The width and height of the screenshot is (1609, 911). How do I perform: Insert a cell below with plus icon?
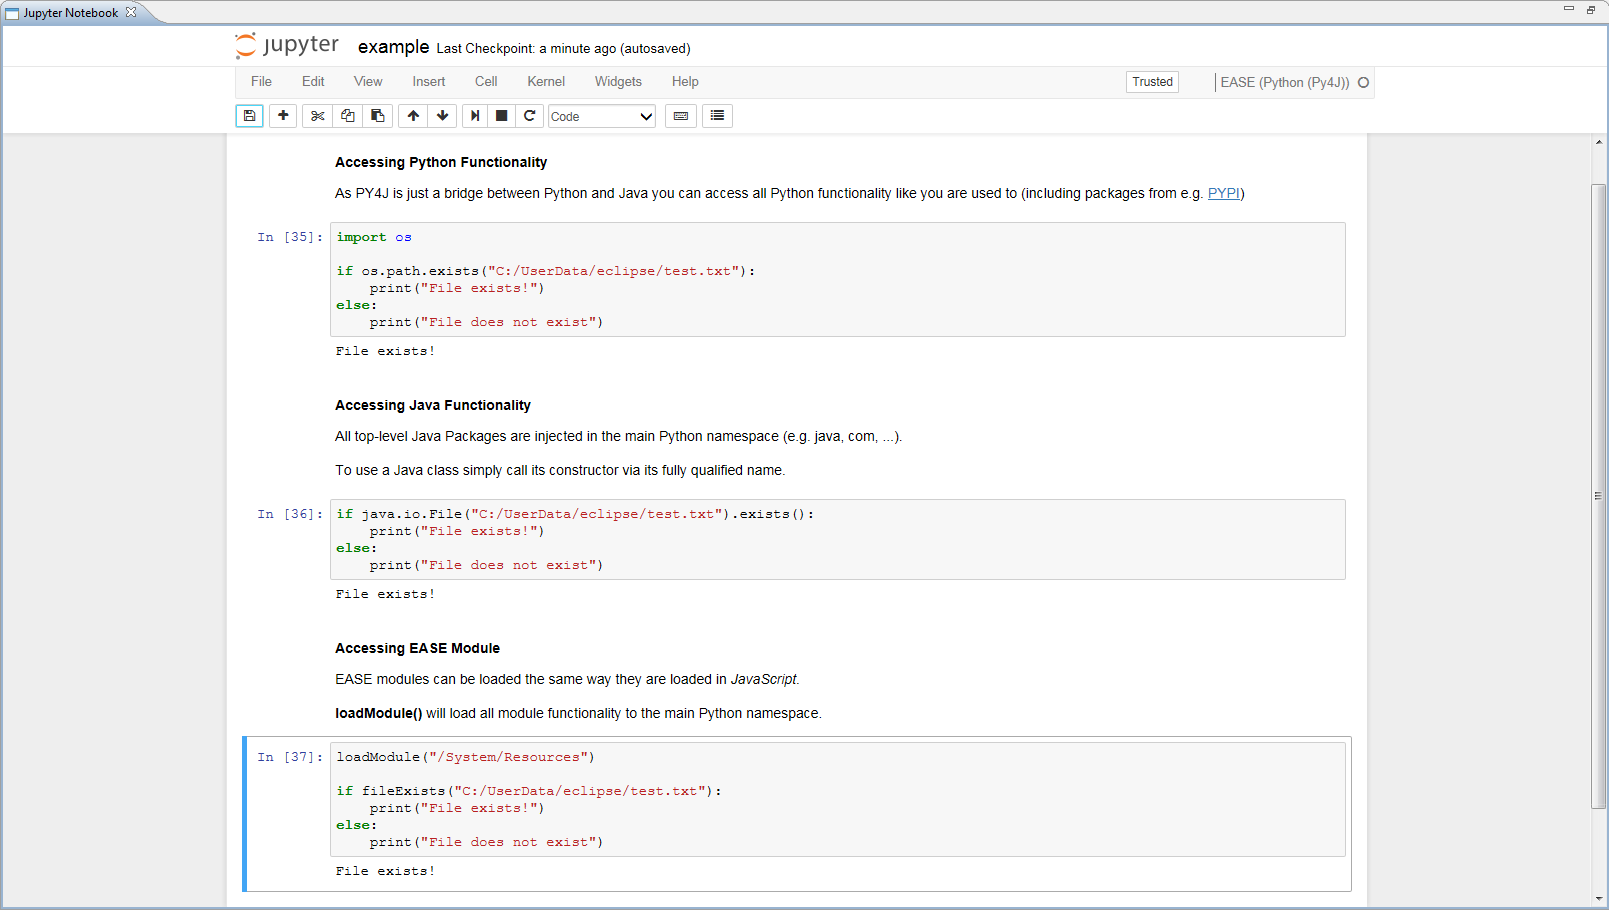(x=283, y=116)
